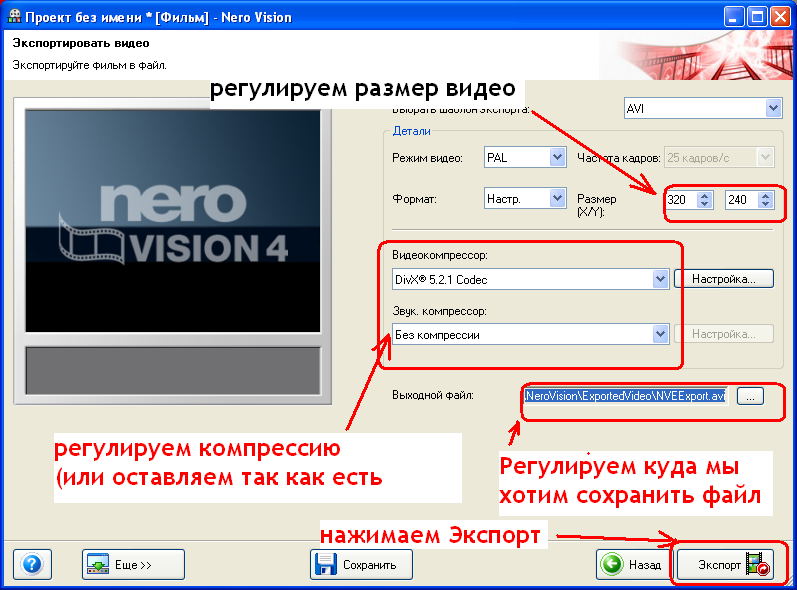Image resolution: width=797 pixels, height=590 pixels.
Task: Click the Видеокомпрессор: label
Action: (x=440, y=255)
